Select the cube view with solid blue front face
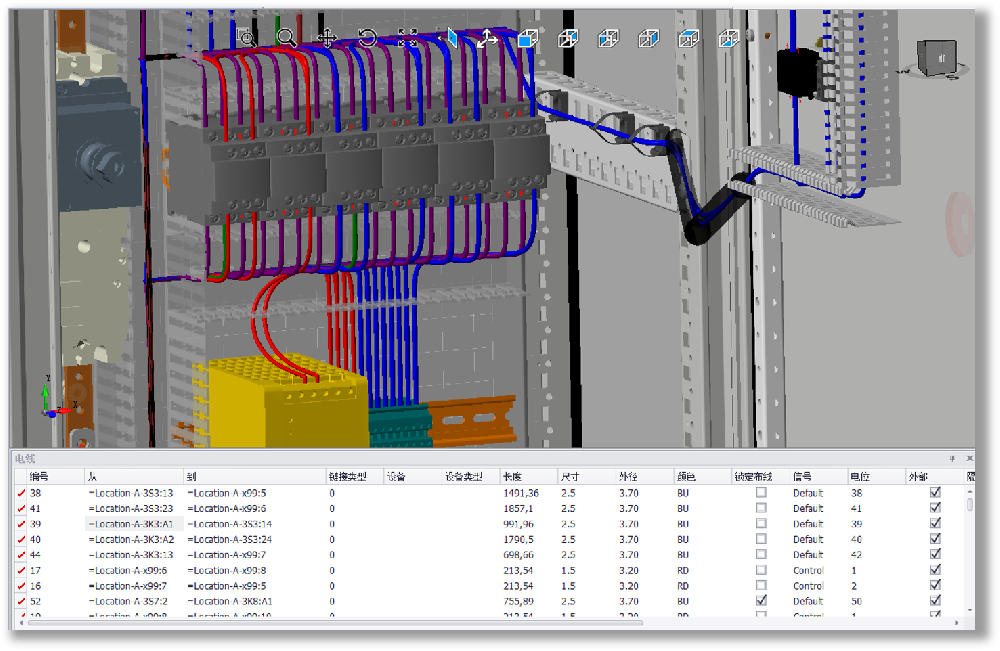Image resolution: width=1000 pixels, height=651 pixels. [528, 38]
